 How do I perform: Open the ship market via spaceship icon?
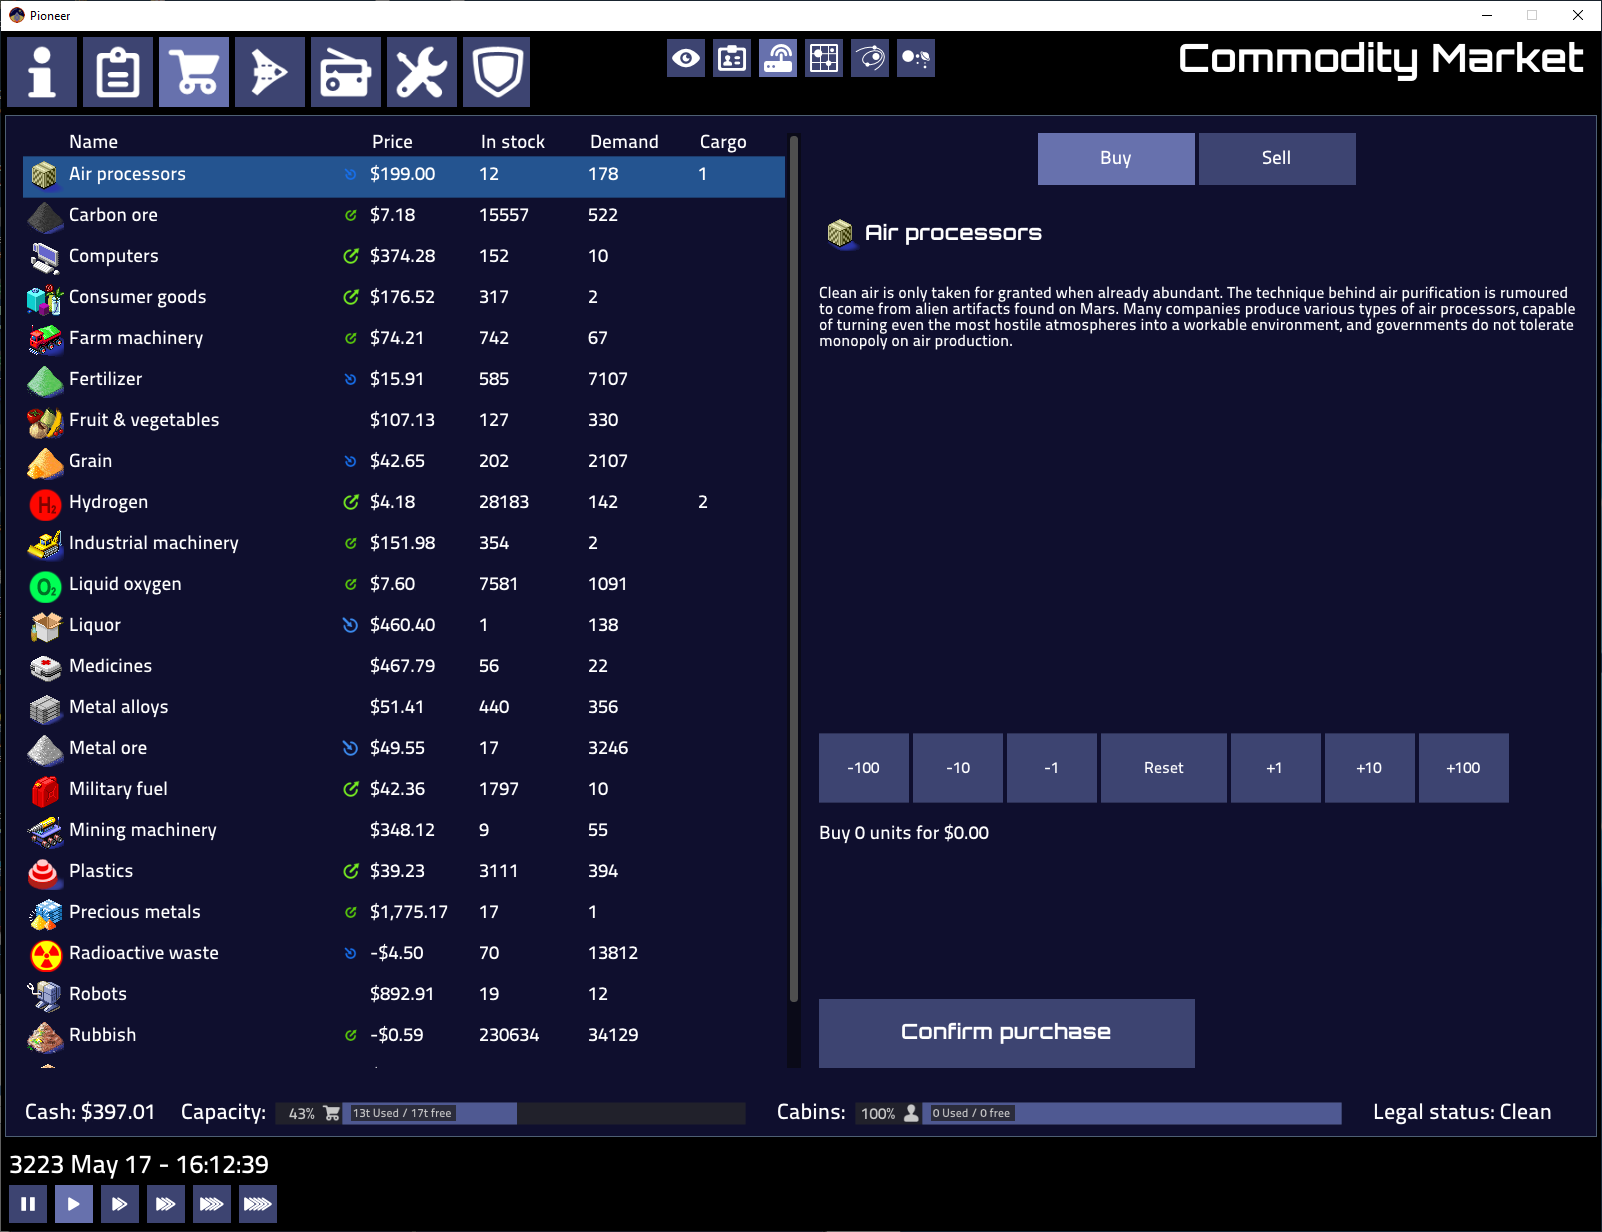point(270,71)
